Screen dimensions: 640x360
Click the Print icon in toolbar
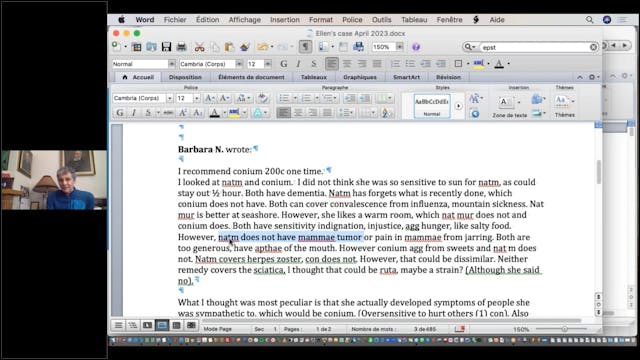(x=182, y=47)
